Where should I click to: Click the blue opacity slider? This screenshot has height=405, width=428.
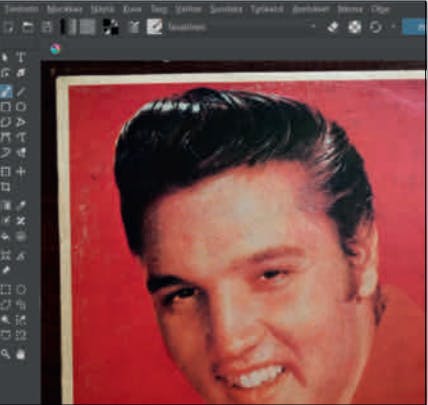point(415,27)
